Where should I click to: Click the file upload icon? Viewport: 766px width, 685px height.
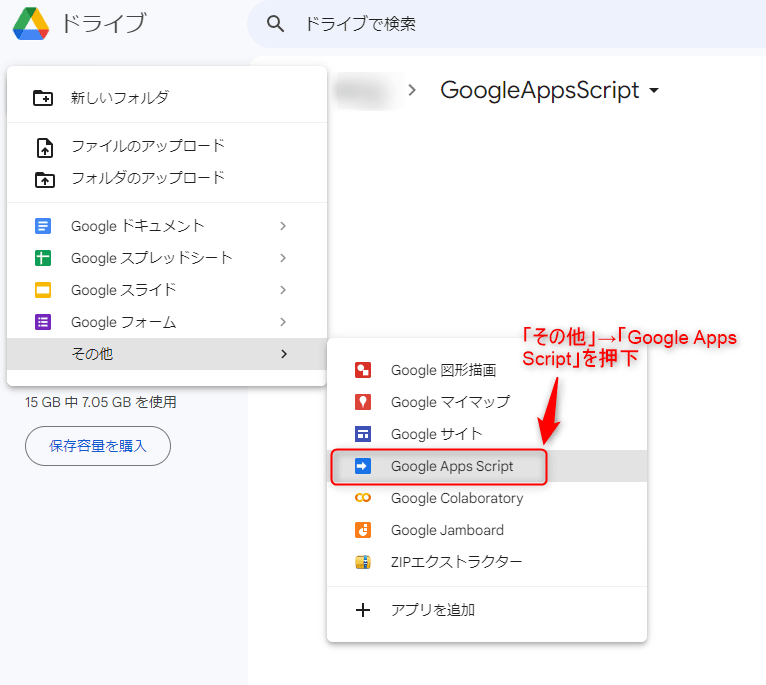pyautogui.click(x=44, y=148)
